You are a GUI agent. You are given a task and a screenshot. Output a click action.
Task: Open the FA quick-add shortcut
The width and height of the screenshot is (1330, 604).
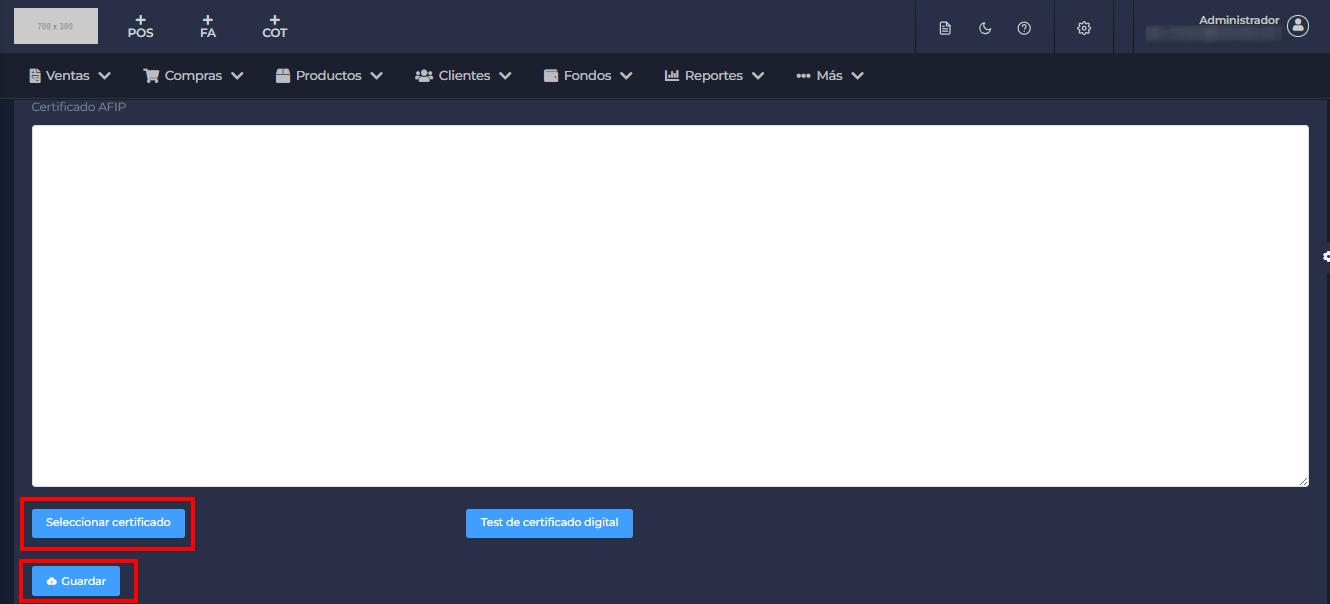click(207, 26)
